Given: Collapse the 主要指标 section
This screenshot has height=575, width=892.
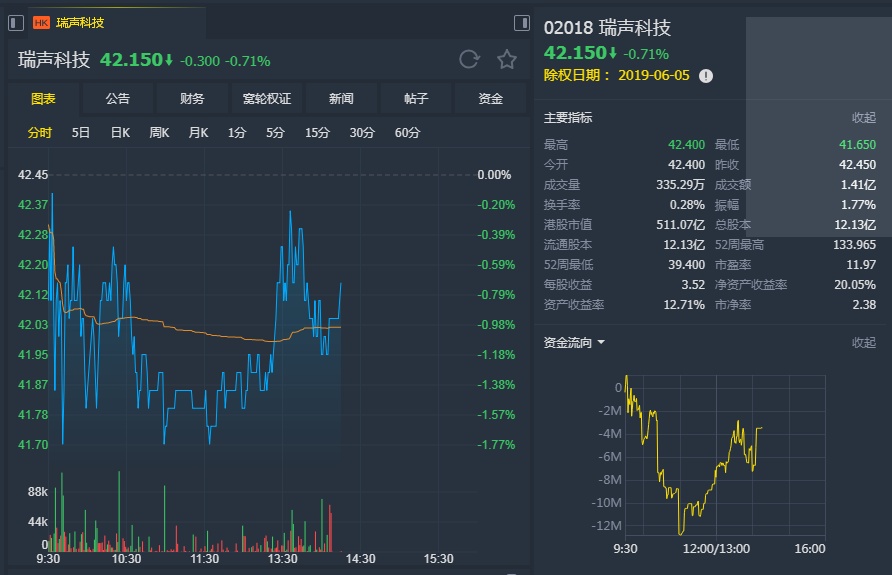Looking at the screenshot, I should pyautogui.click(x=863, y=117).
